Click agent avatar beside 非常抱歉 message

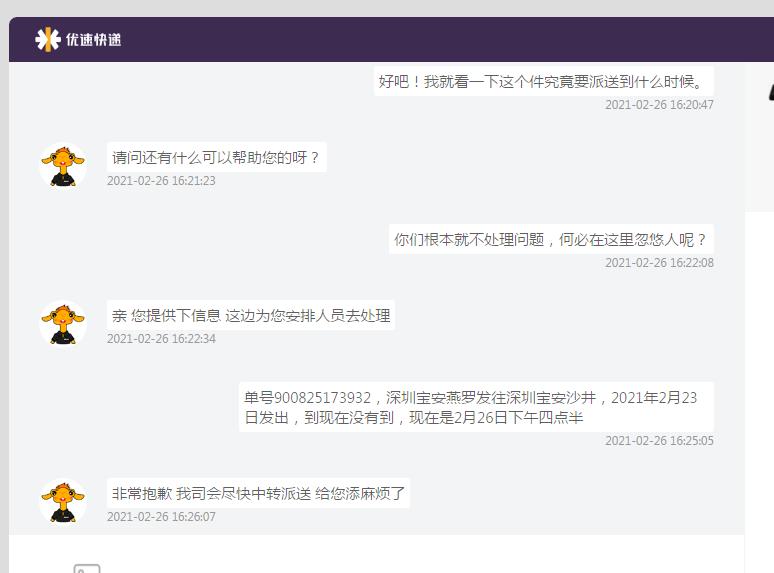click(x=63, y=502)
